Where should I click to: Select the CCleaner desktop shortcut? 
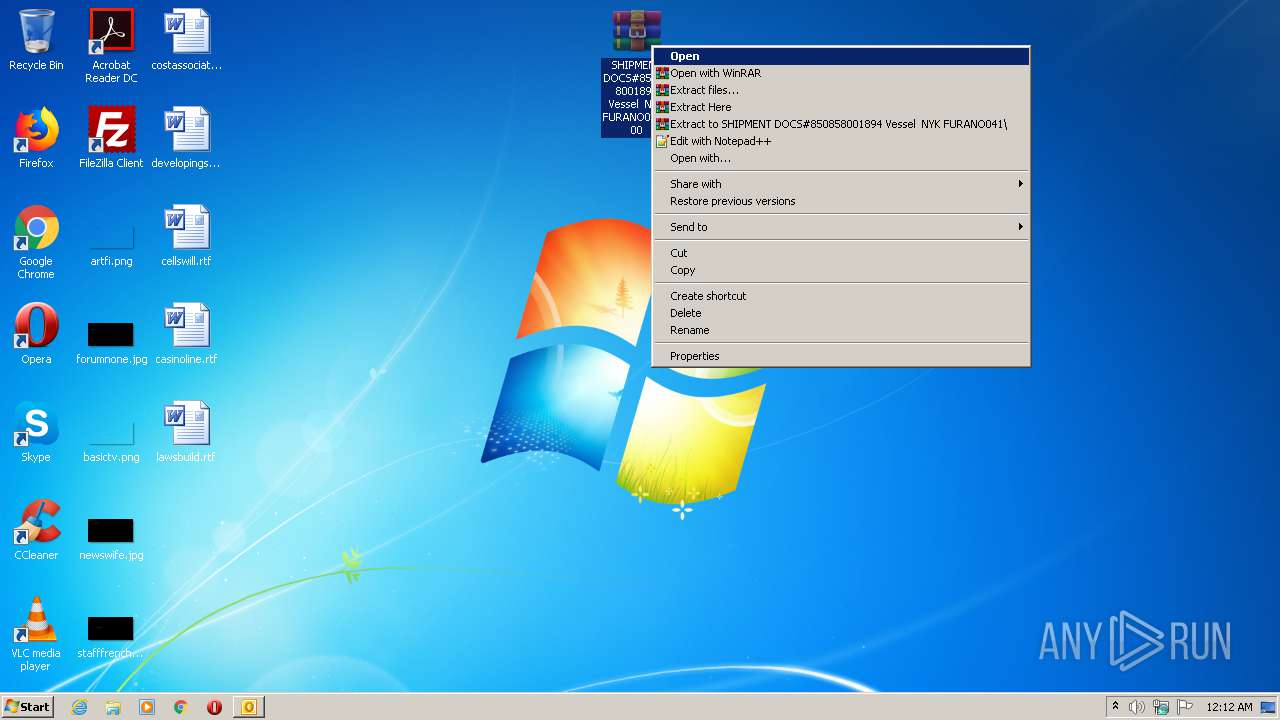pos(36,530)
